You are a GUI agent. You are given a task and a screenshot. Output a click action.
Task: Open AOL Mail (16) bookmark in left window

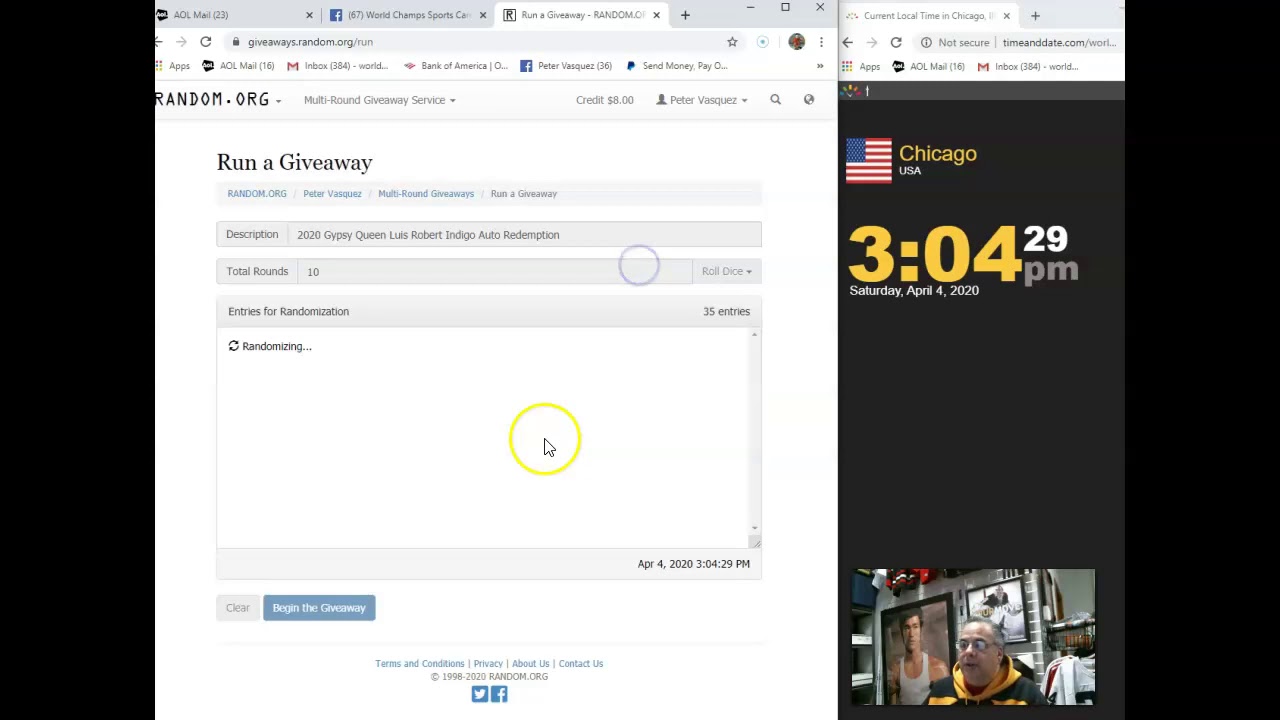[238, 66]
